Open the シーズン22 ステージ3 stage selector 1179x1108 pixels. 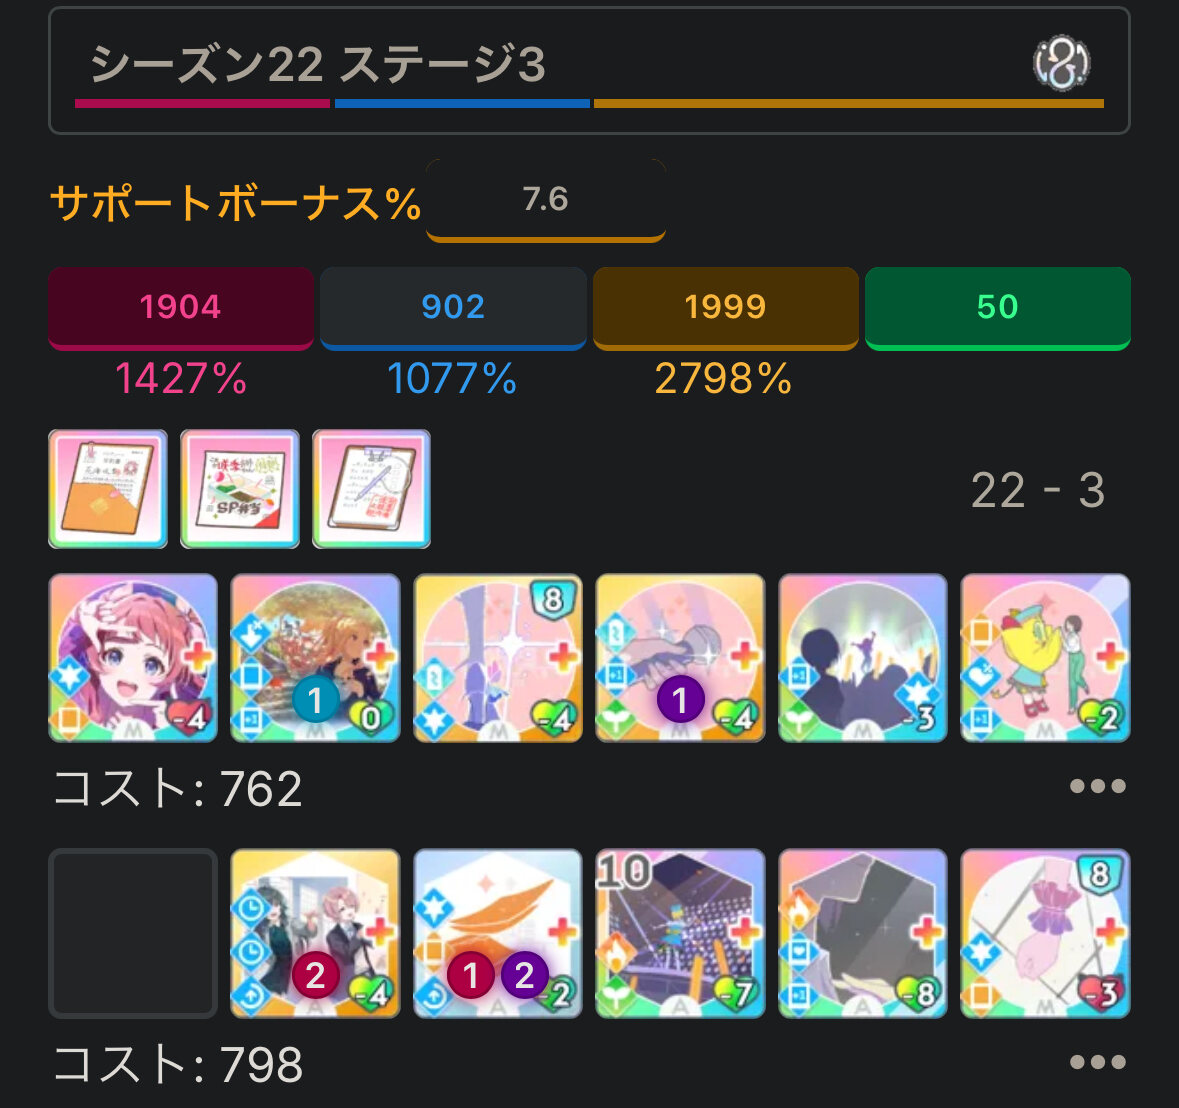(590, 71)
